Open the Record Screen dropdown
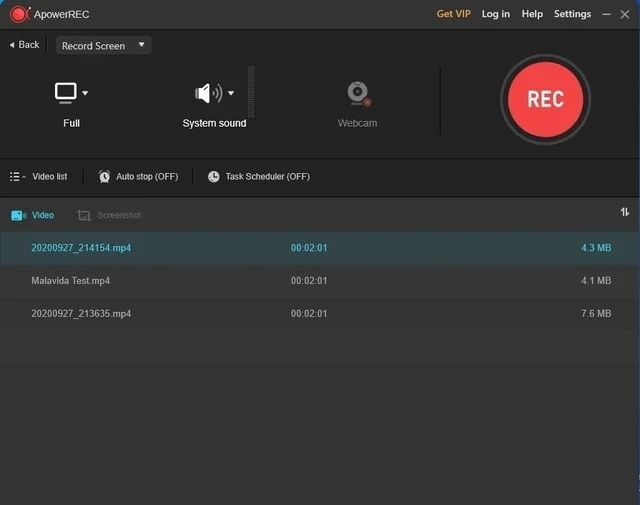640x505 pixels. click(104, 45)
